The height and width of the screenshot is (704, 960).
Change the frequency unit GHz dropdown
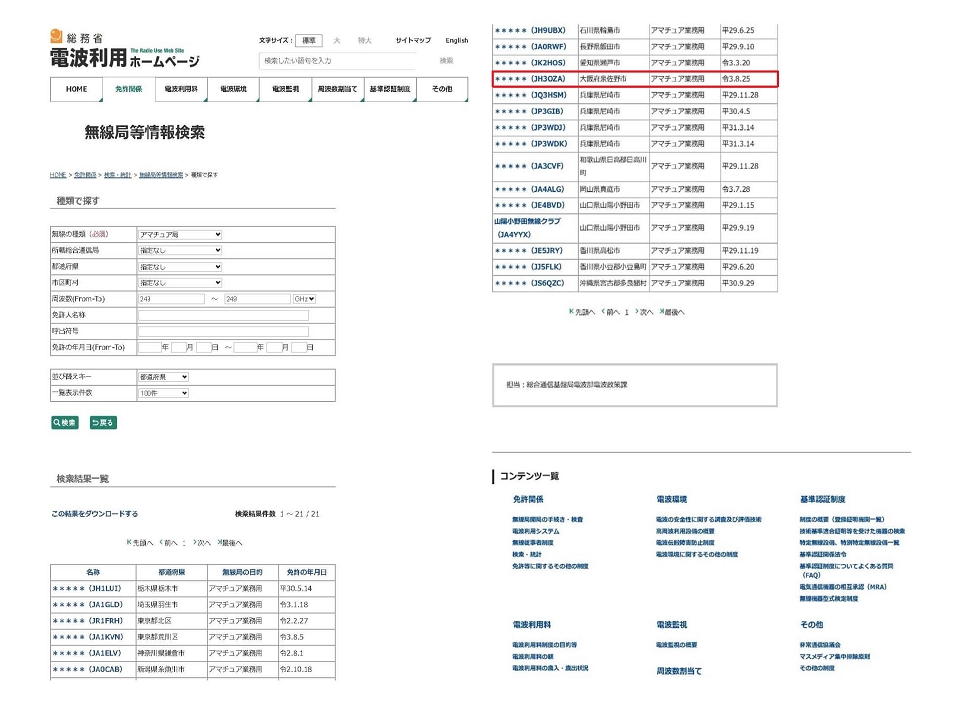[304, 299]
